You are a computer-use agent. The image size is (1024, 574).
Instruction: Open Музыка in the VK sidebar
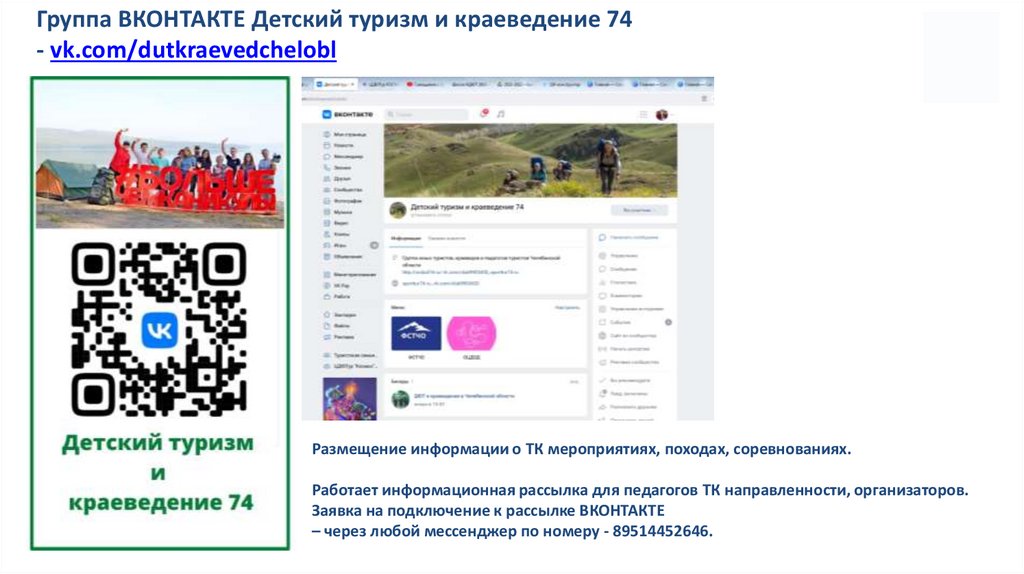pos(339,212)
